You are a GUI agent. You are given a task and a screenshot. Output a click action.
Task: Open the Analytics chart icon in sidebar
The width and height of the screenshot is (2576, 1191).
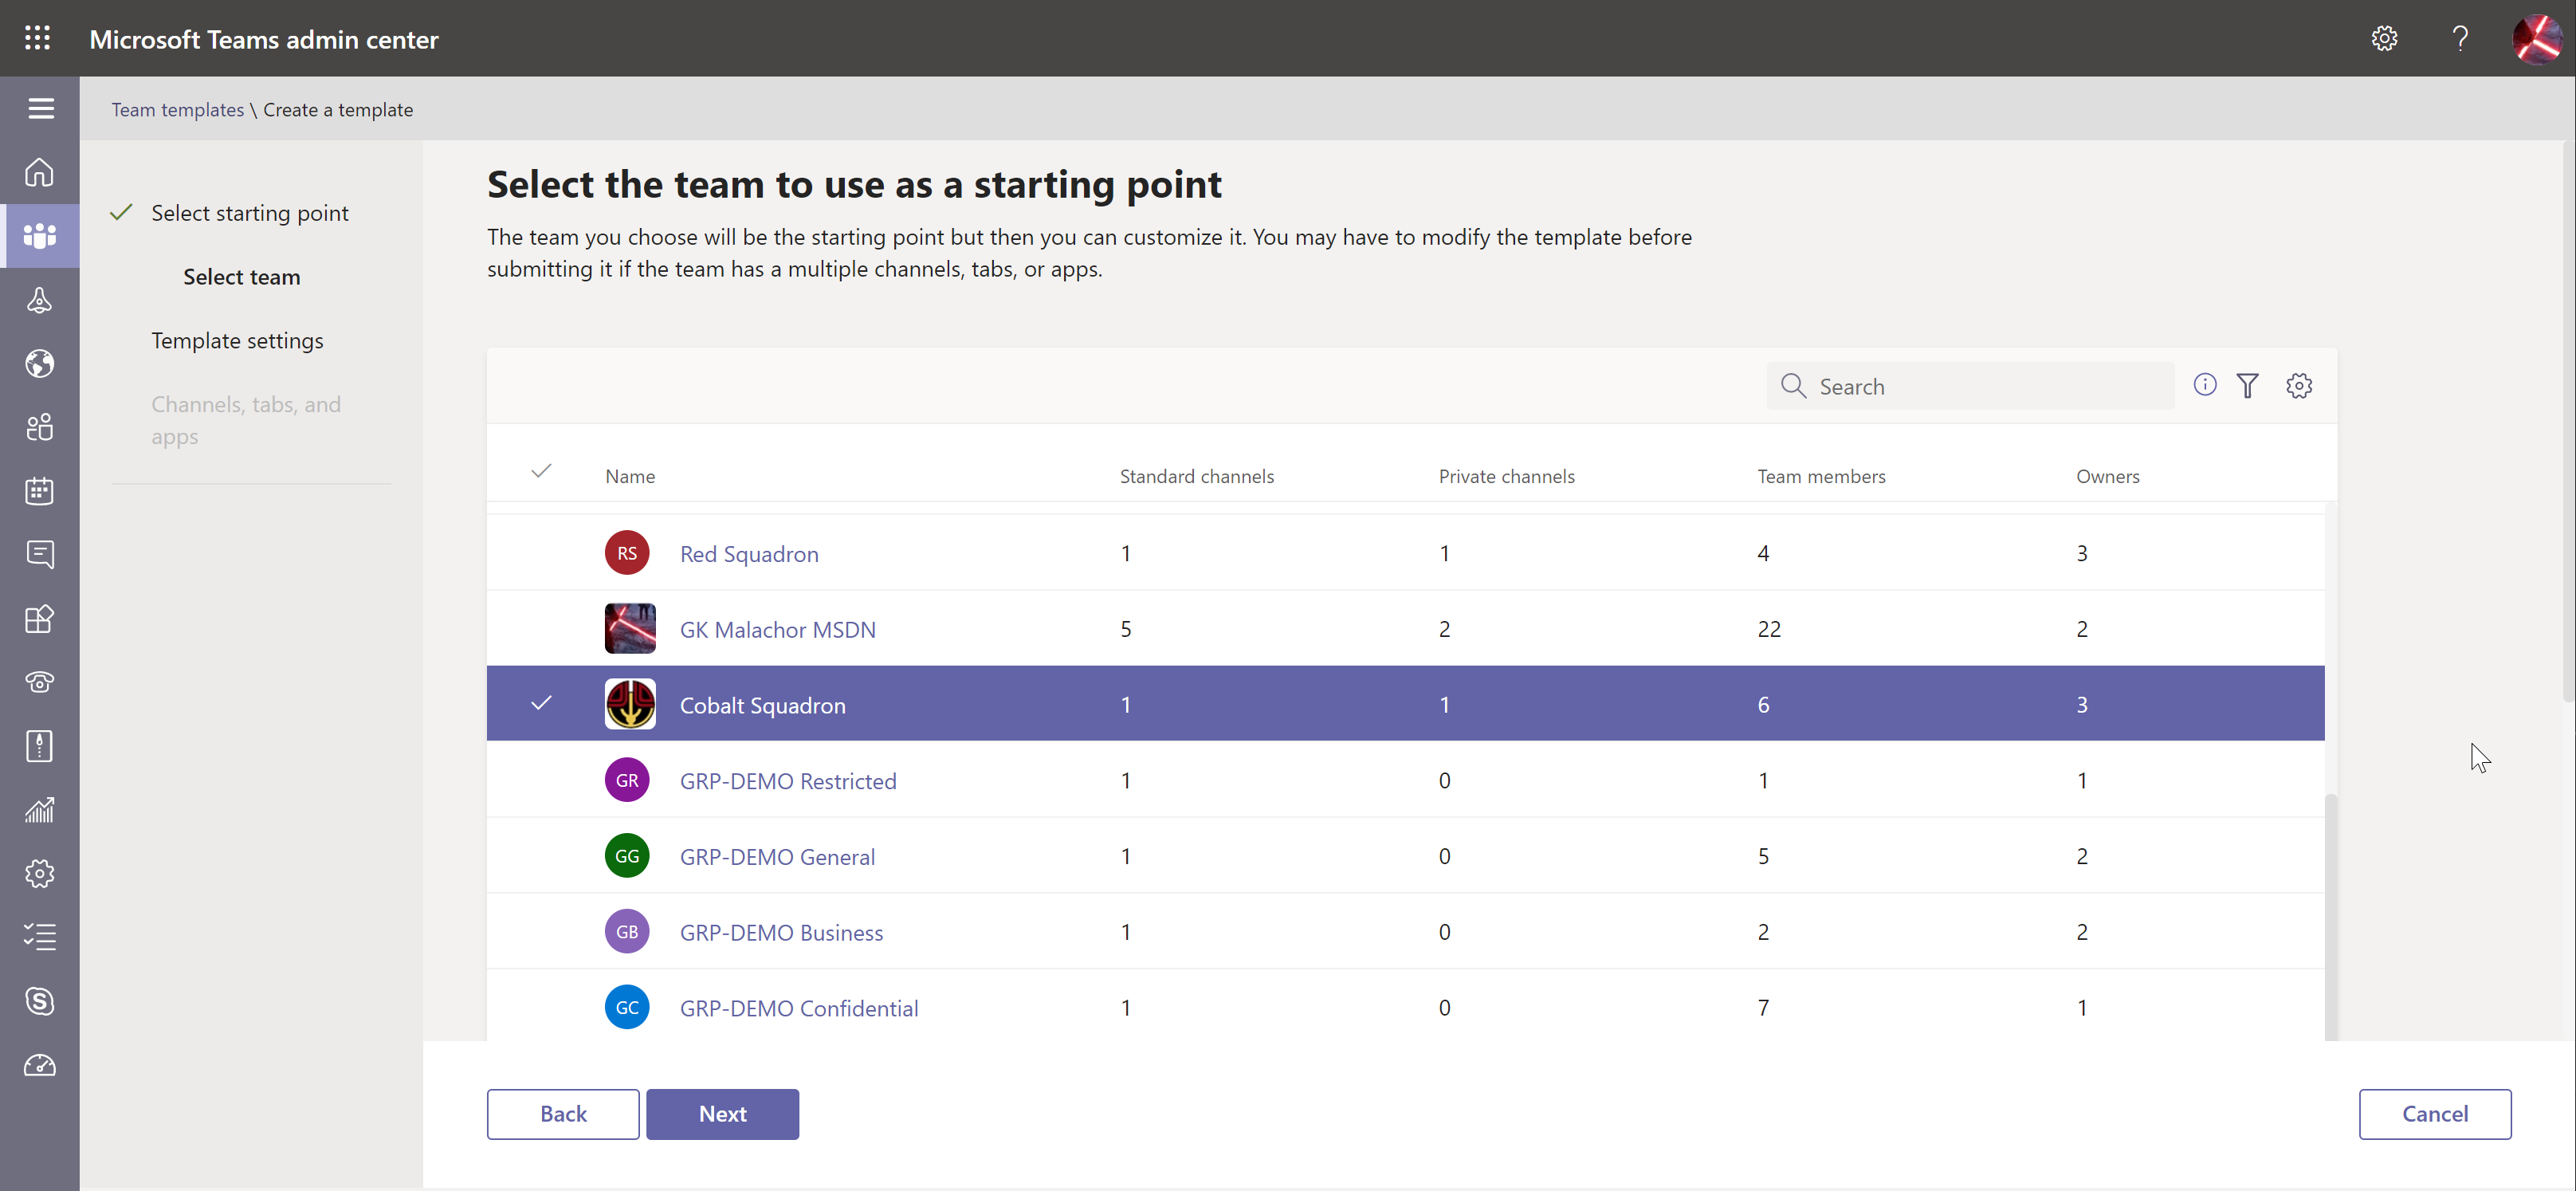click(x=39, y=810)
